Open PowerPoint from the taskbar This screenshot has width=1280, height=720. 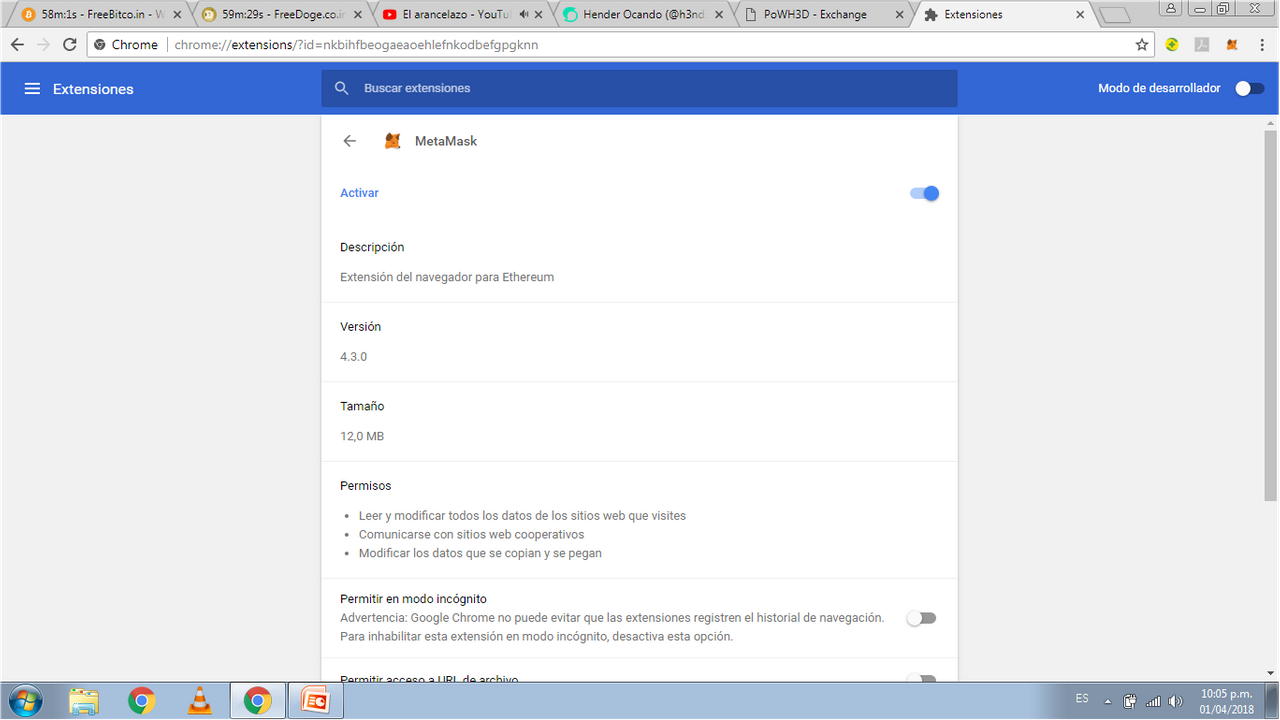[x=315, y=701]
